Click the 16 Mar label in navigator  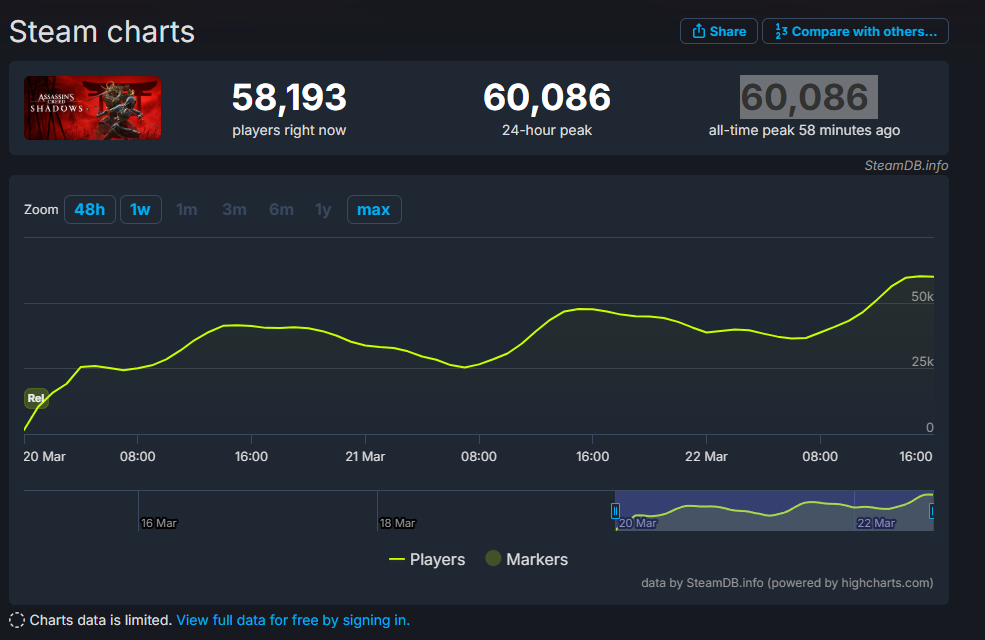coord(159,523)
